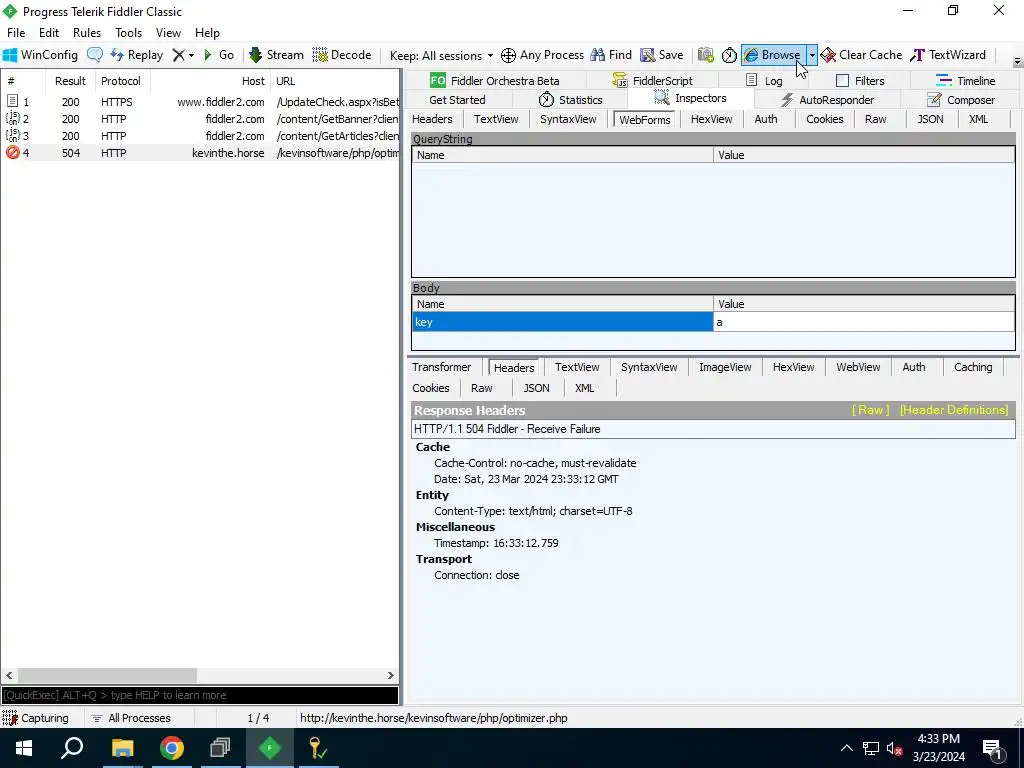Open the Timeline tab

tap(965, 80)
